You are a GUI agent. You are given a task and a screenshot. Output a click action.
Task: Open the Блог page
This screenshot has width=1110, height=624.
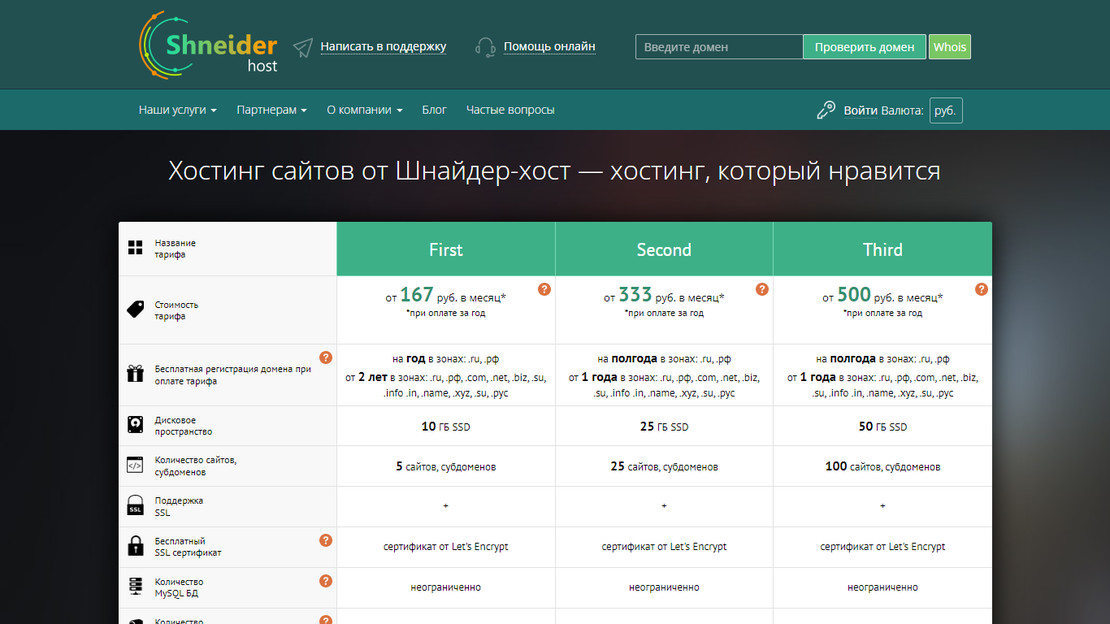434,110
